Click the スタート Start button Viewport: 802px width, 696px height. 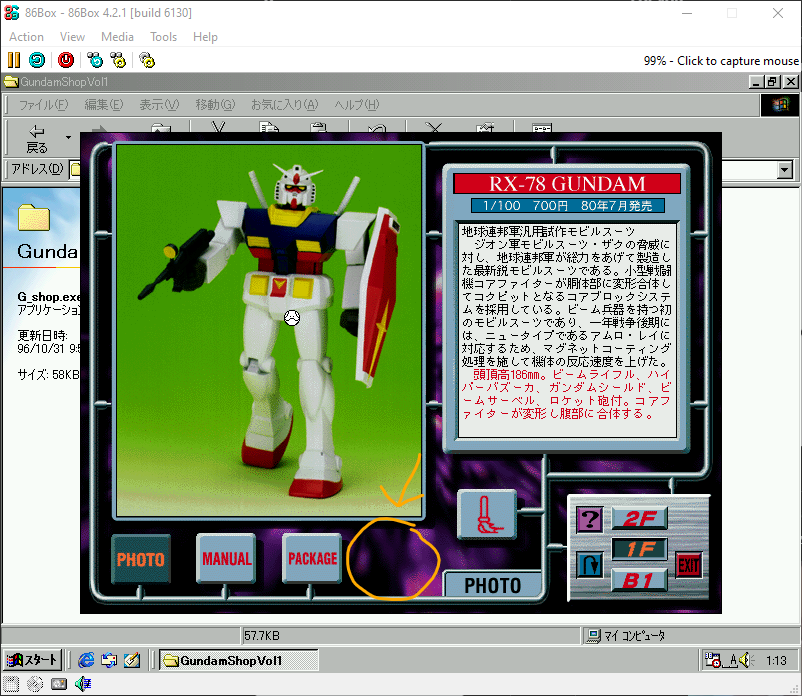33,660
